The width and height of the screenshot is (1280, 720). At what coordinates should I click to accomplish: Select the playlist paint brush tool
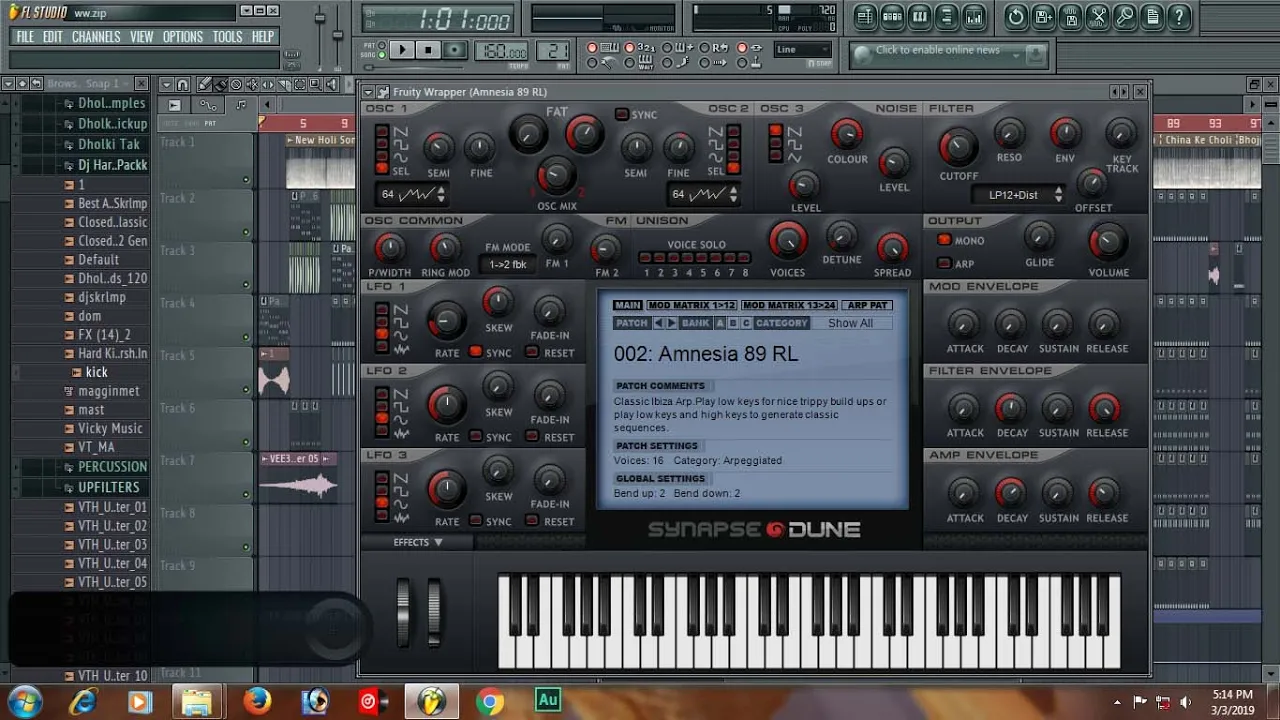point(220,84)
